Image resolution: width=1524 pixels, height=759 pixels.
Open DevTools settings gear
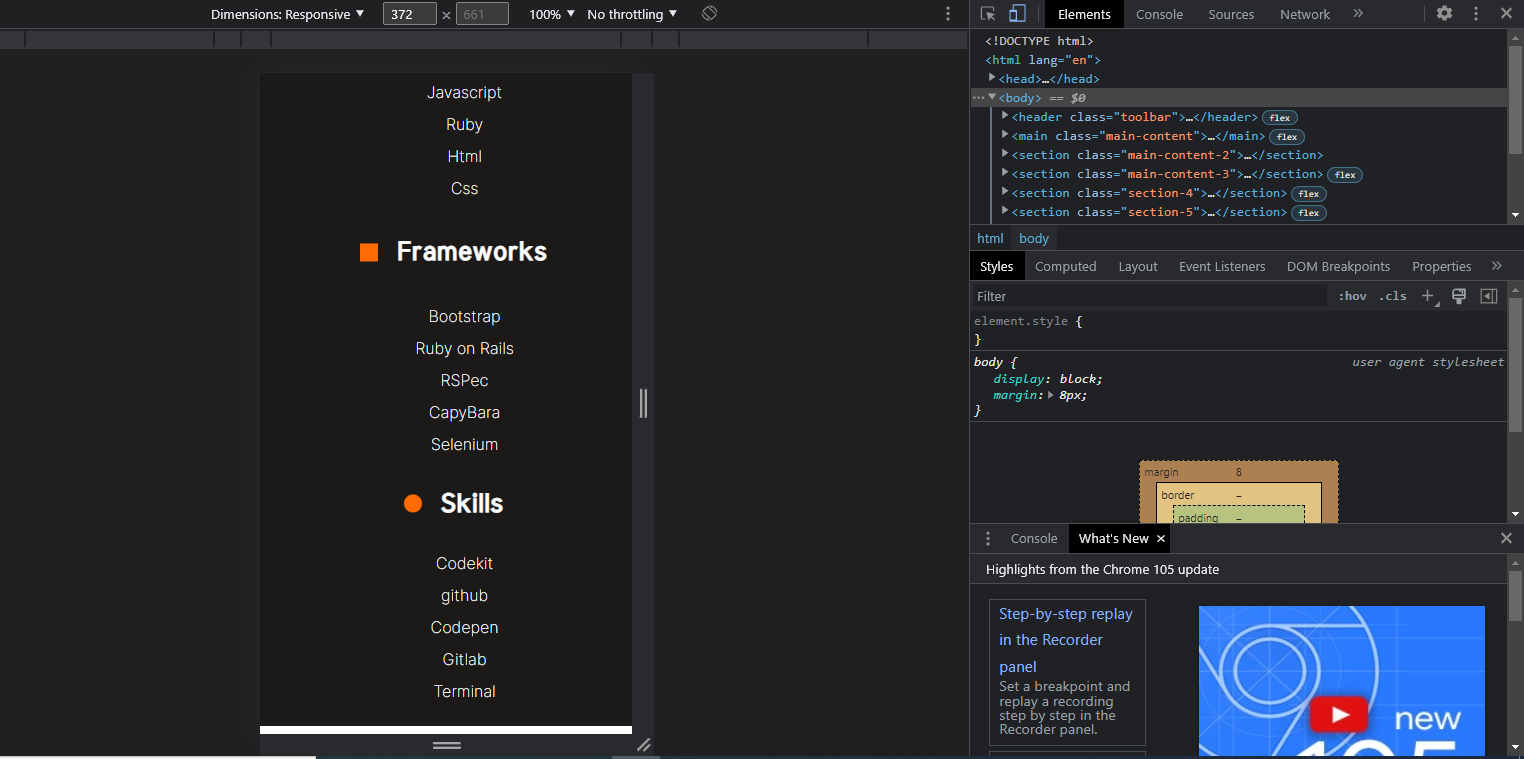(1444, 14)
